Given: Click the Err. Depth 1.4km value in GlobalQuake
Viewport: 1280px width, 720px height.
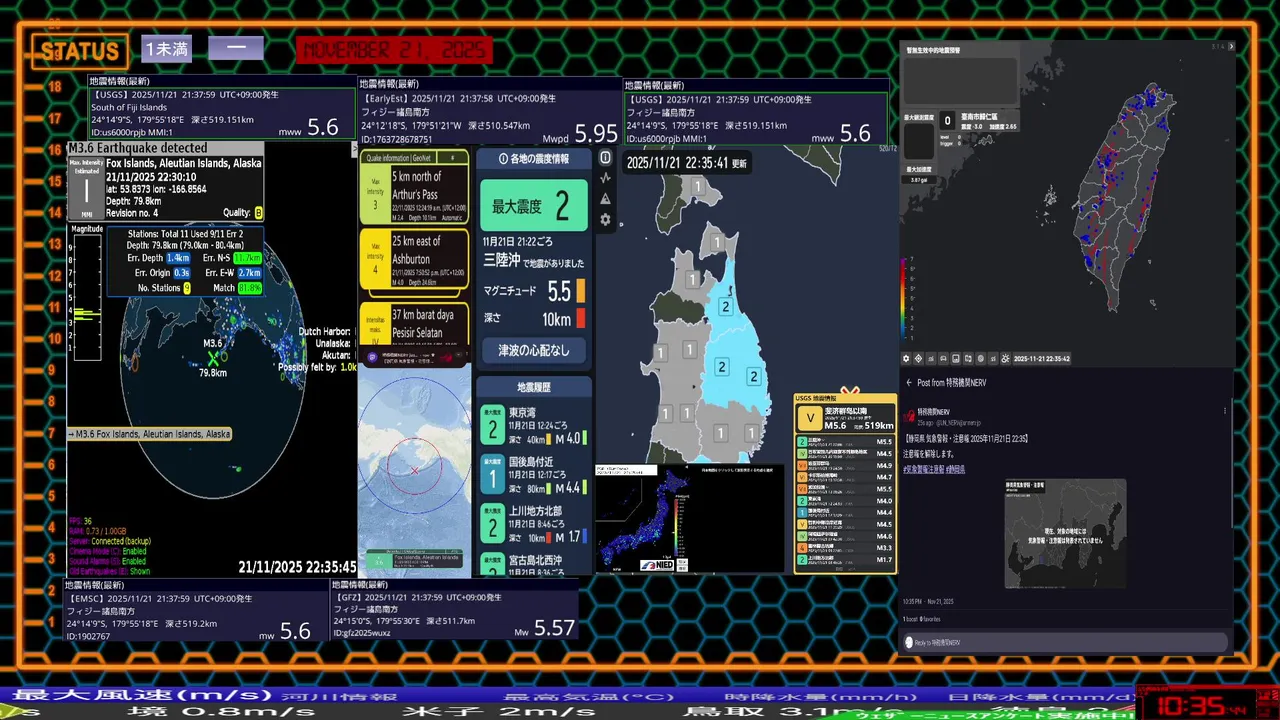Looking at the screenshot, I should pyautogui.click(x=178, y=258).
